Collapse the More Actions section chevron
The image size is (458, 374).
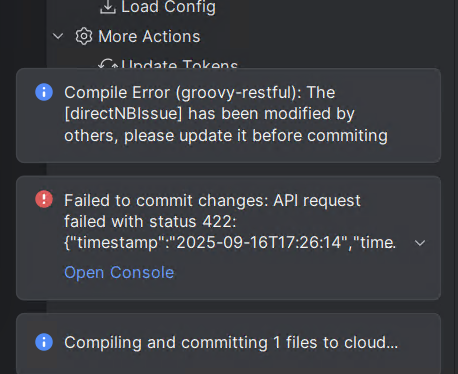[58, 36]
